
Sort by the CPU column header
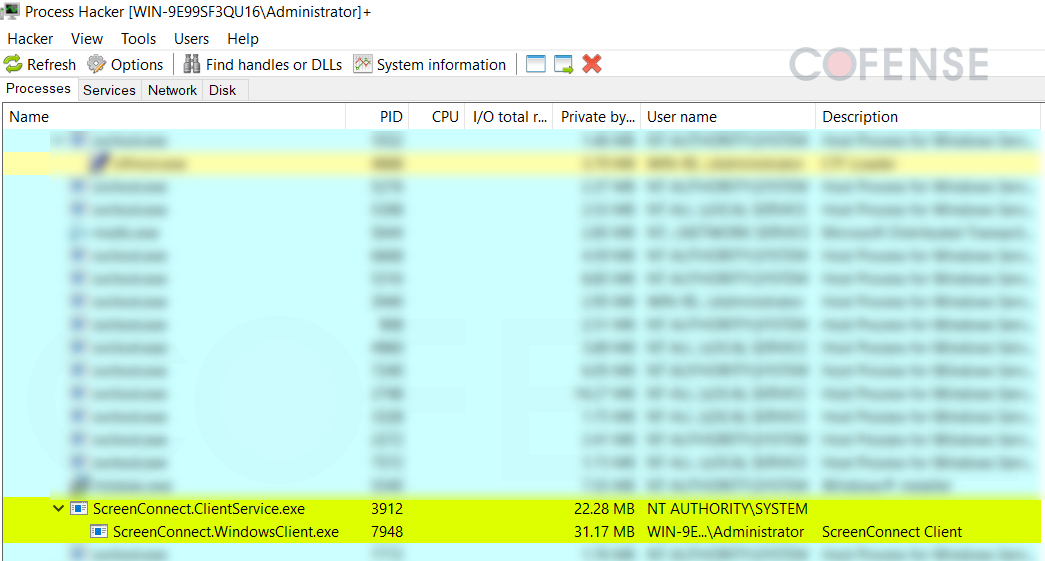click(437, 117)
